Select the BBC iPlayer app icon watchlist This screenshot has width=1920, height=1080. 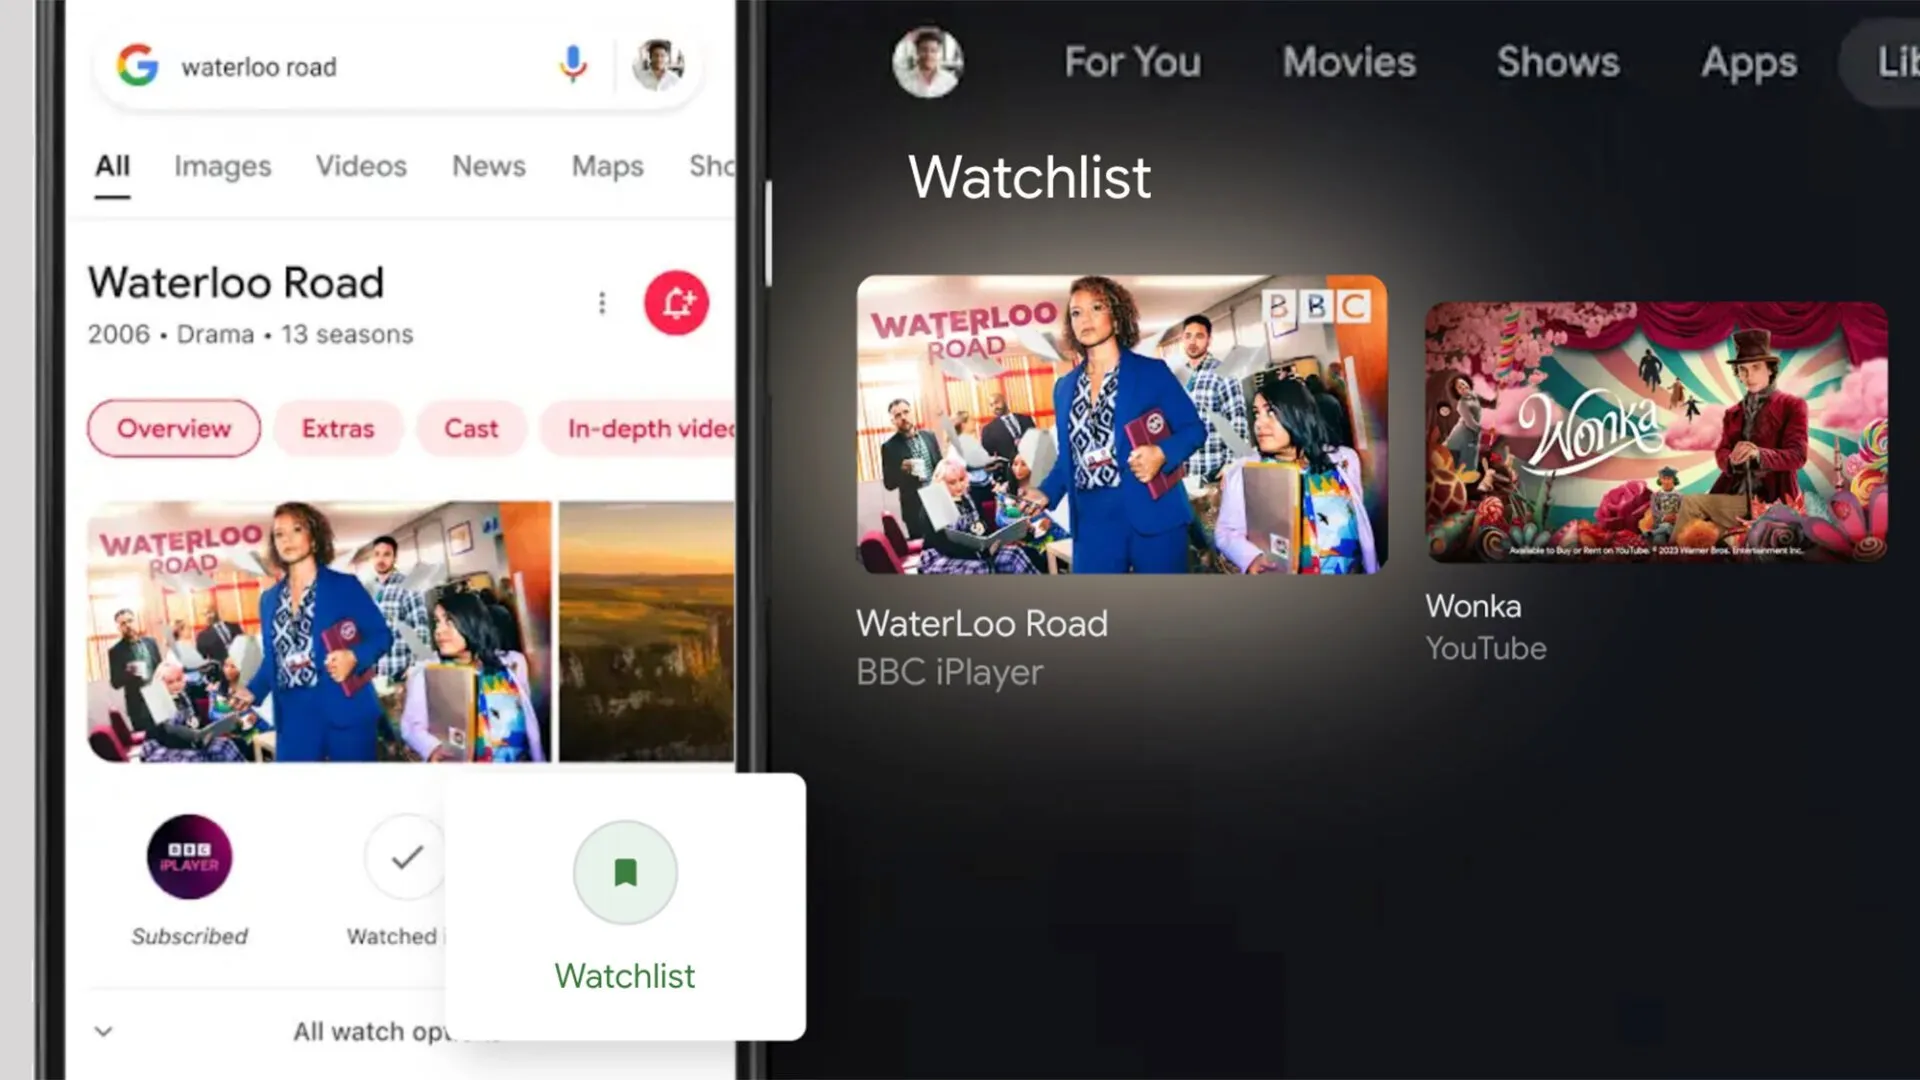click(x=189, y=857)
